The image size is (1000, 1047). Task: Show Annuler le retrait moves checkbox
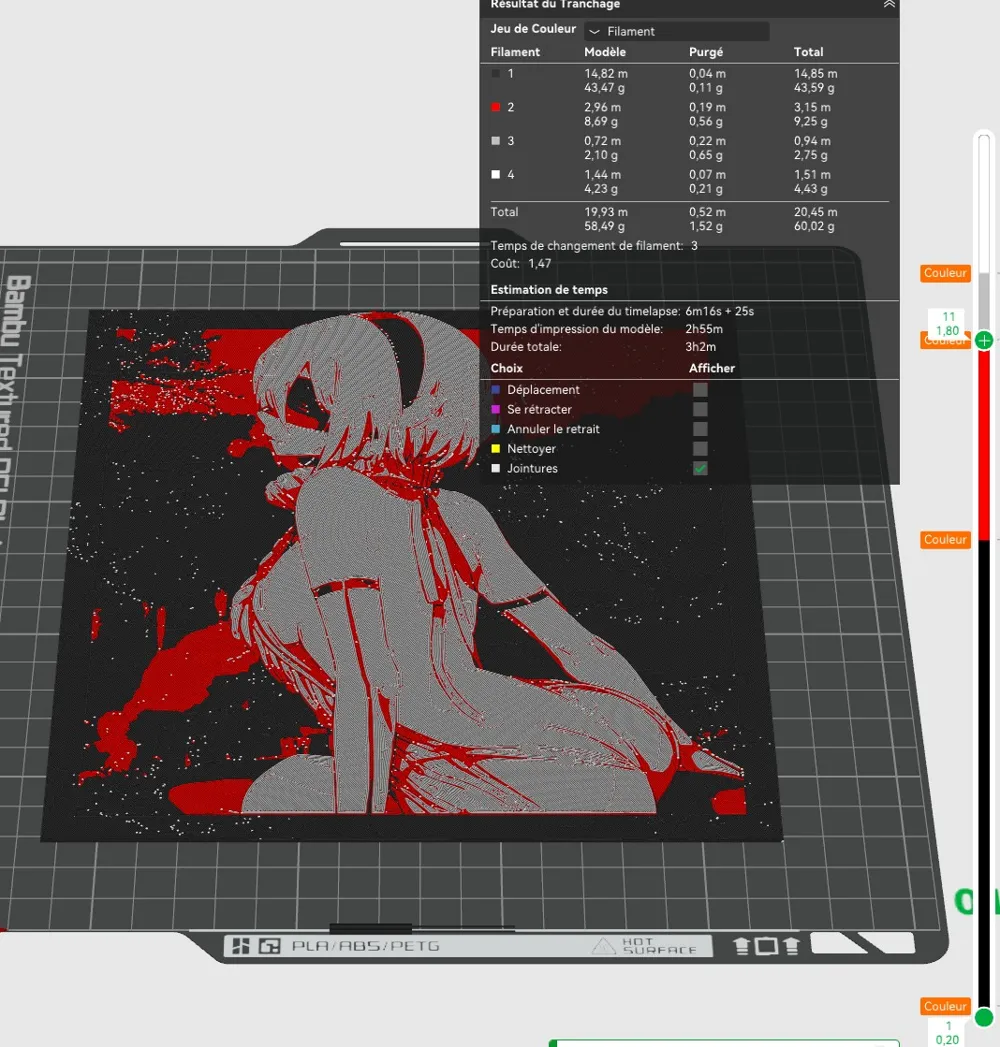[700, 429]
